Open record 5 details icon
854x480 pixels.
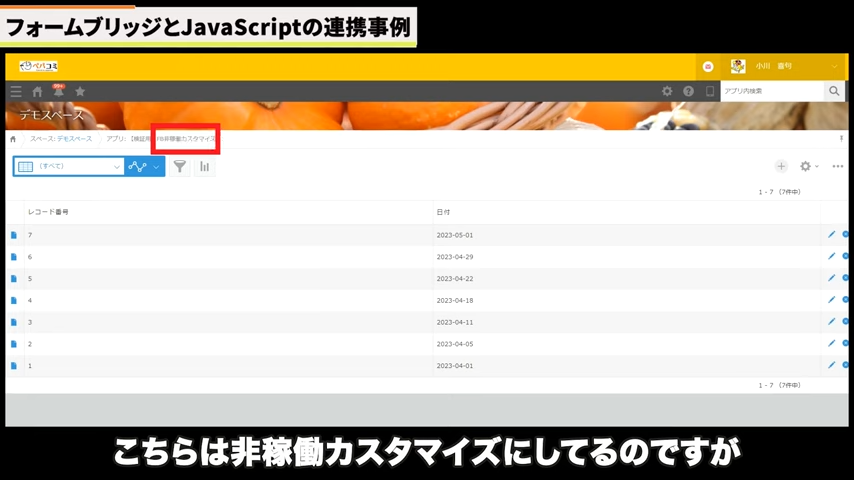pos(14,279)
